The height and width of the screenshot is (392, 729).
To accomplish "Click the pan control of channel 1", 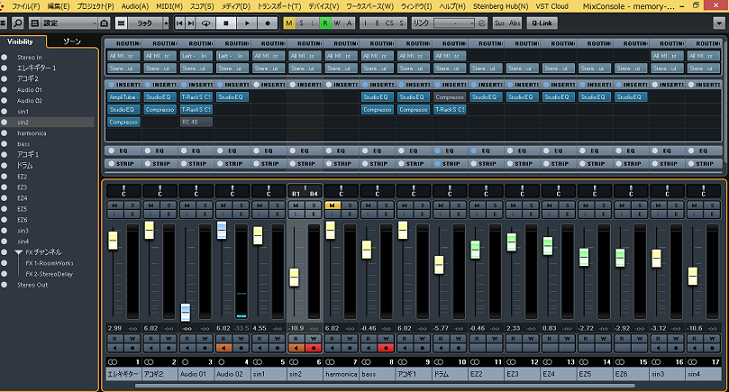I will point(124,191).
